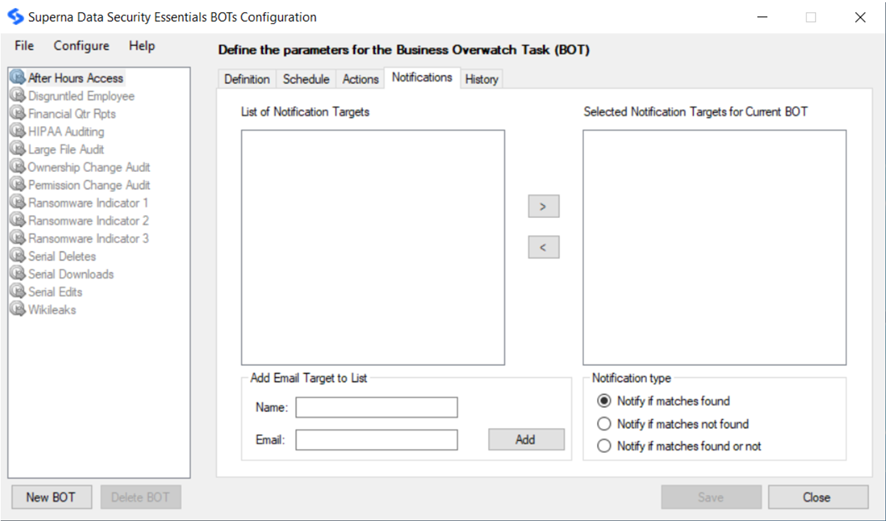The image size is (886, 521).
Task: Click the Serial Deletes BOT icon
Action: [18, 255]
